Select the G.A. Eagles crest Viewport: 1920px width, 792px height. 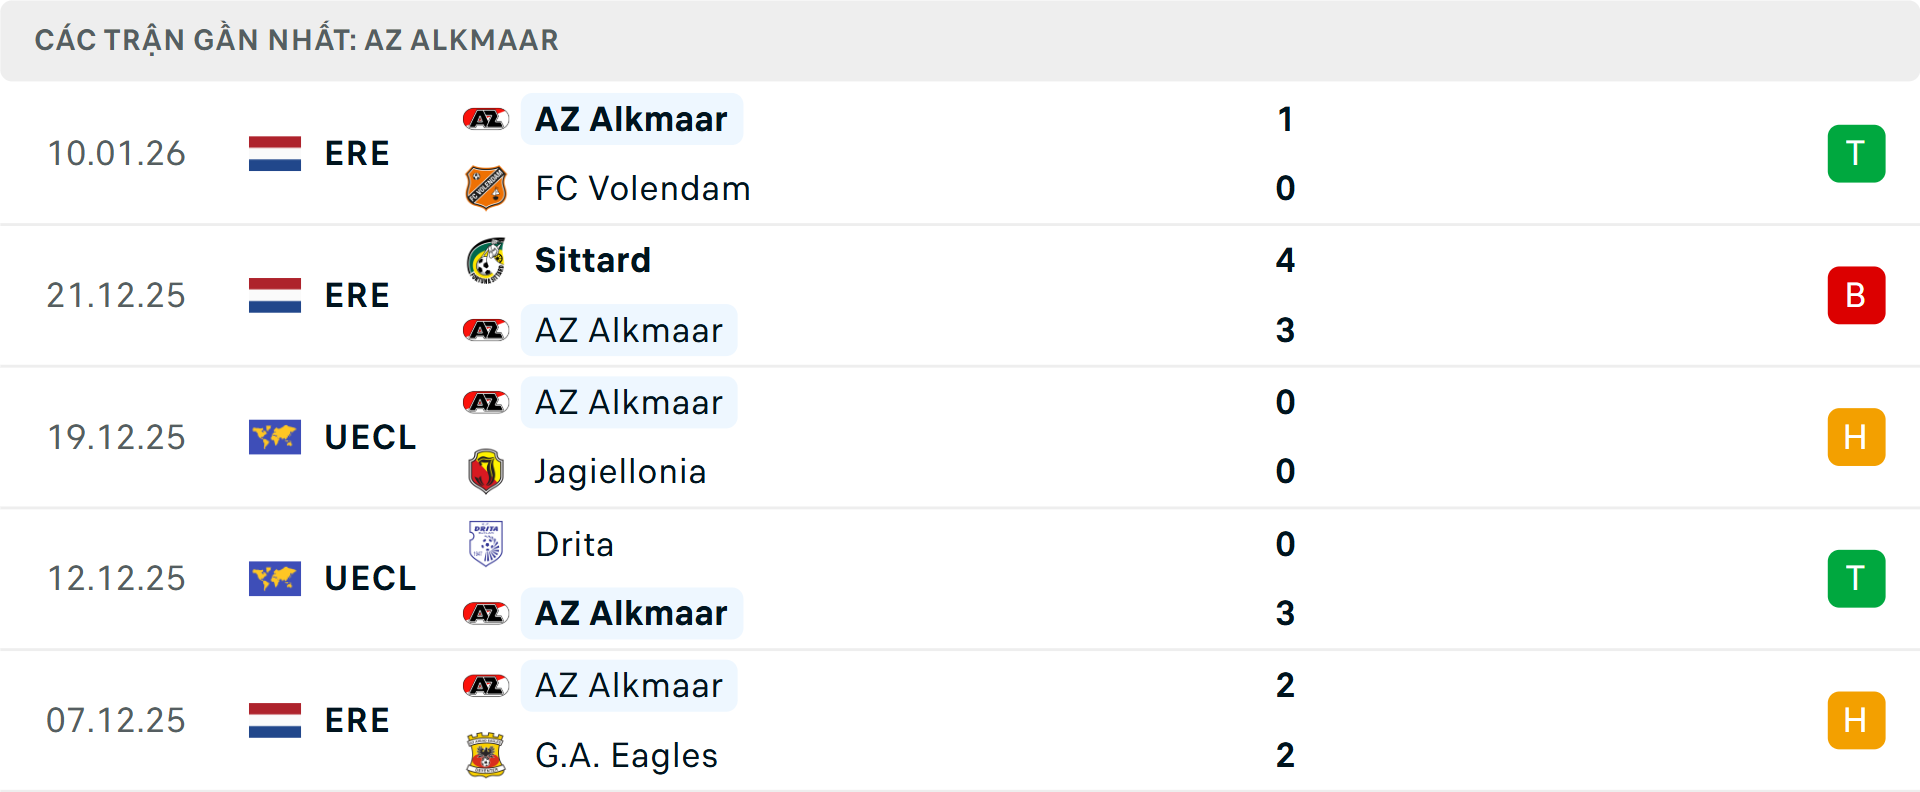tap(487, 755)
